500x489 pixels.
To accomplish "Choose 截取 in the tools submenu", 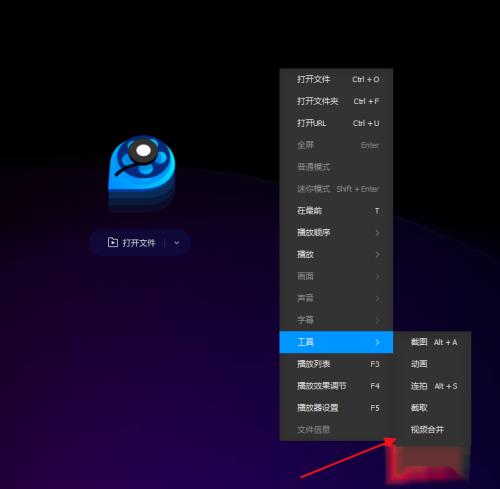I will tap(432, 408).
